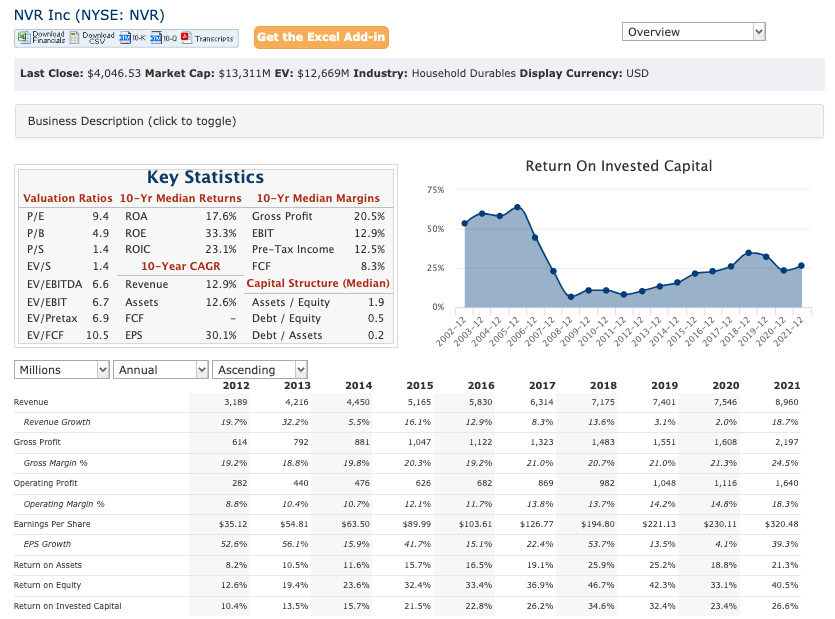Click the Revenue Growth row label

click(57, 422)
